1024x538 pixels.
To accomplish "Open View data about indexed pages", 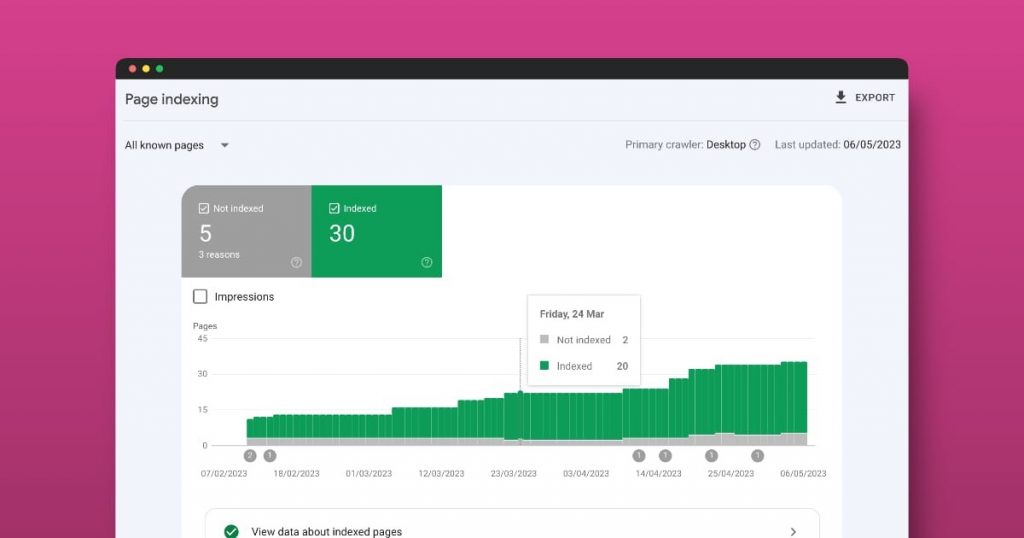I will [512, 524].
